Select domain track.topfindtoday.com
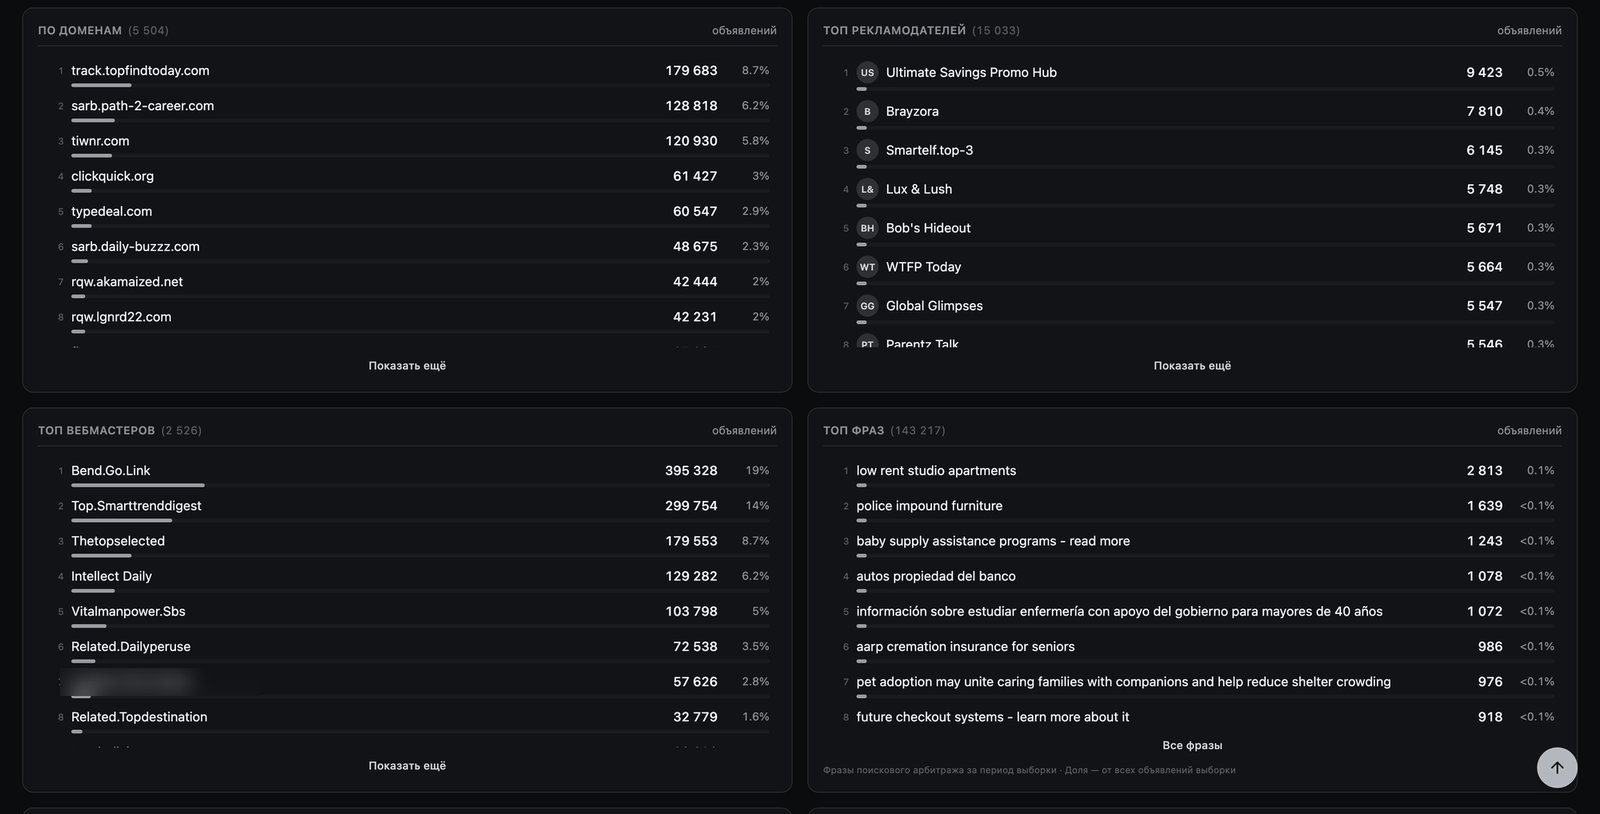Image resolution: width=1600 pixels, height=814 pixels. [140, 71]
